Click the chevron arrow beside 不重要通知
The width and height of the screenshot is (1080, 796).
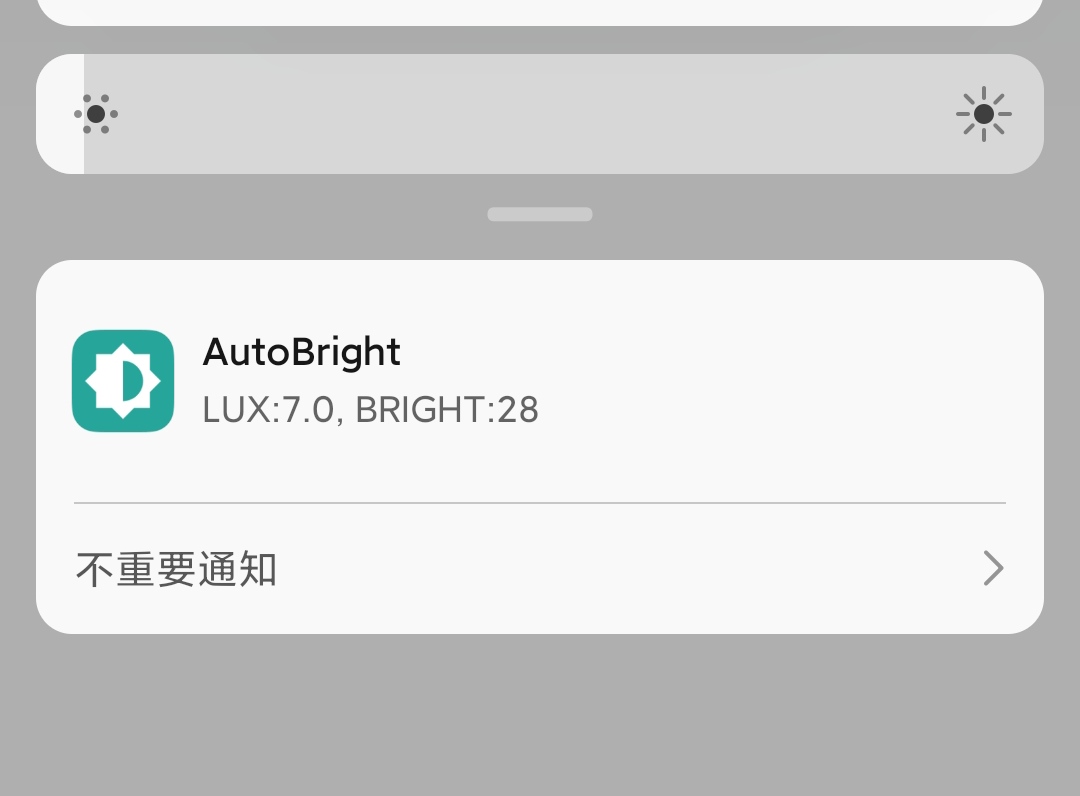(992, 568)
